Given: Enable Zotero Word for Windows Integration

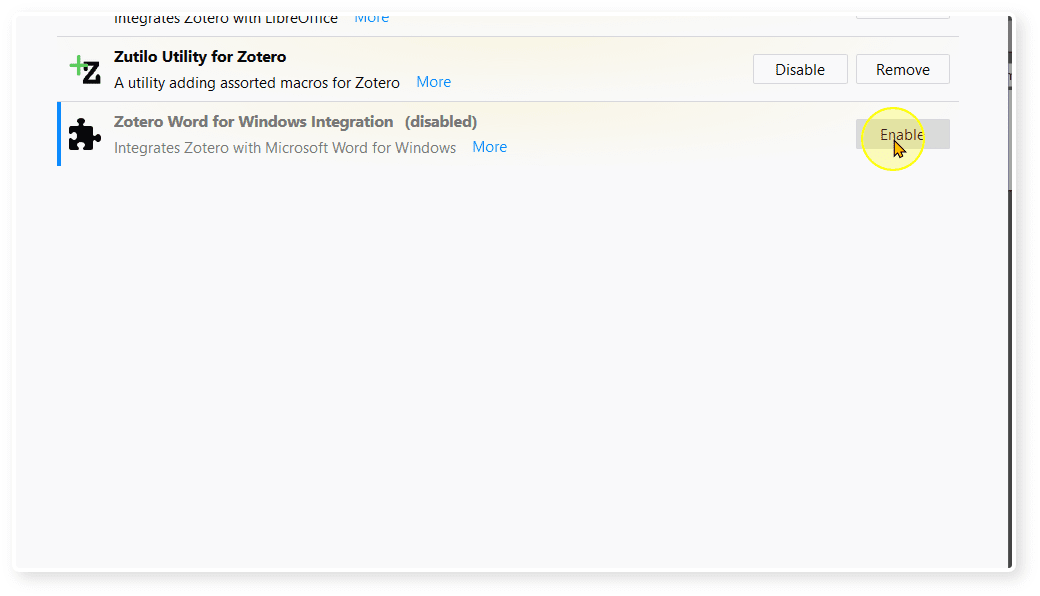Looking at the screenshot, I should pyautogui.click(x=903, y=134).
